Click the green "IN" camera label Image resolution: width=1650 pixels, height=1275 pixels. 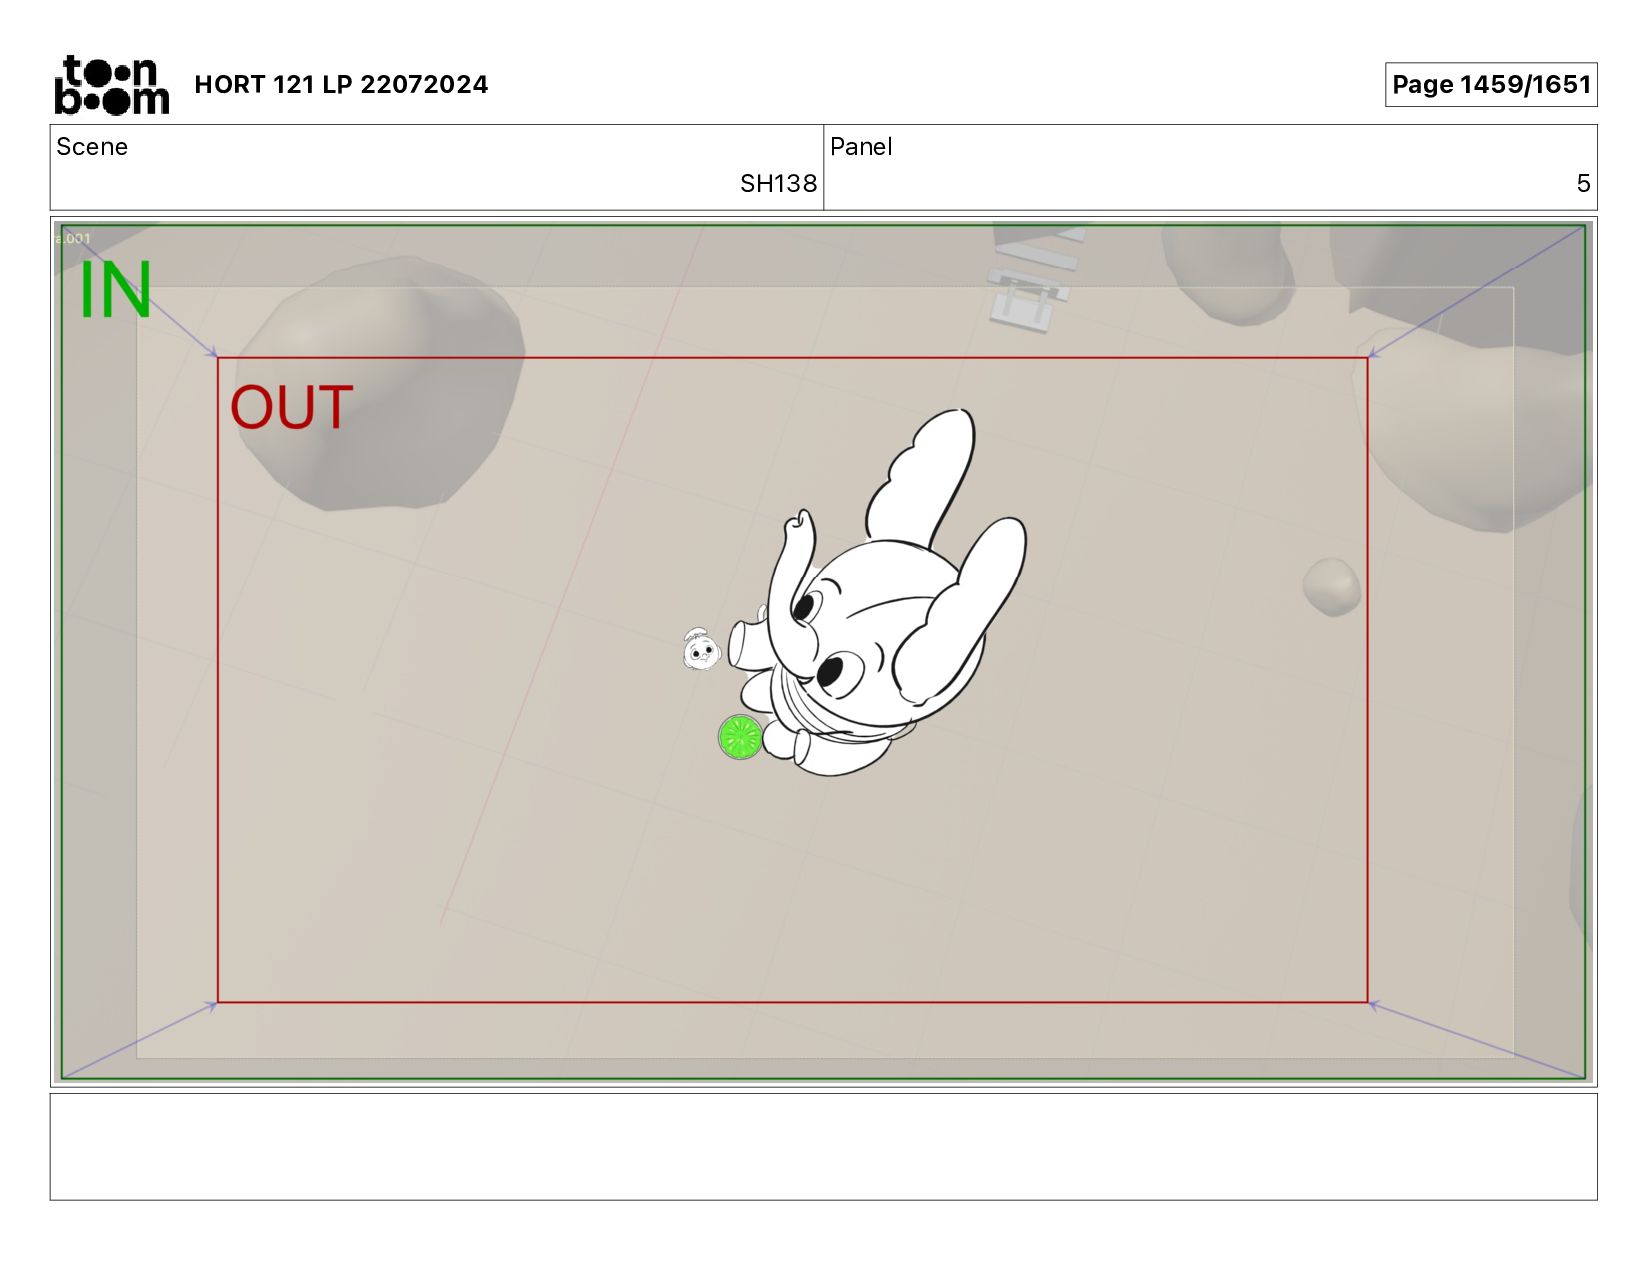coord(115,290)
